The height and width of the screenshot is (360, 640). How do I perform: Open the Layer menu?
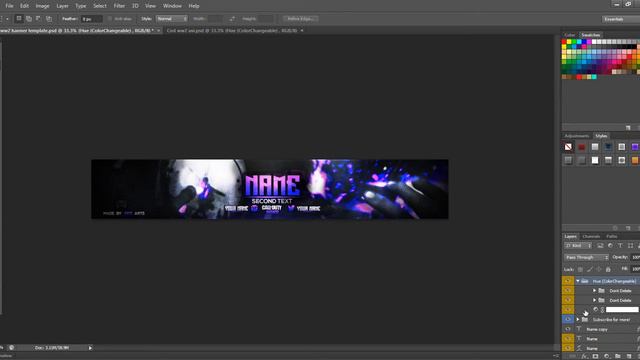coord(62,6)
